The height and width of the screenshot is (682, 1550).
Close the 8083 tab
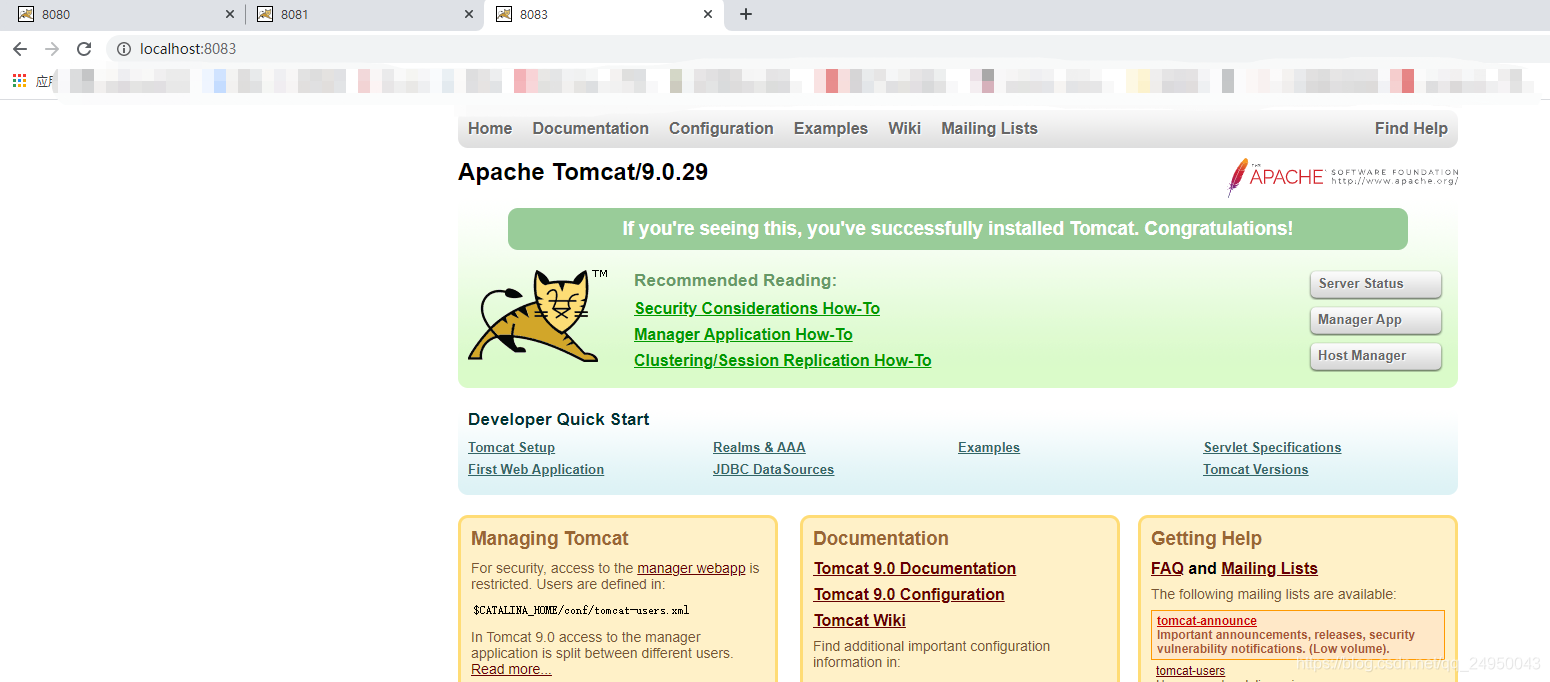708,14
